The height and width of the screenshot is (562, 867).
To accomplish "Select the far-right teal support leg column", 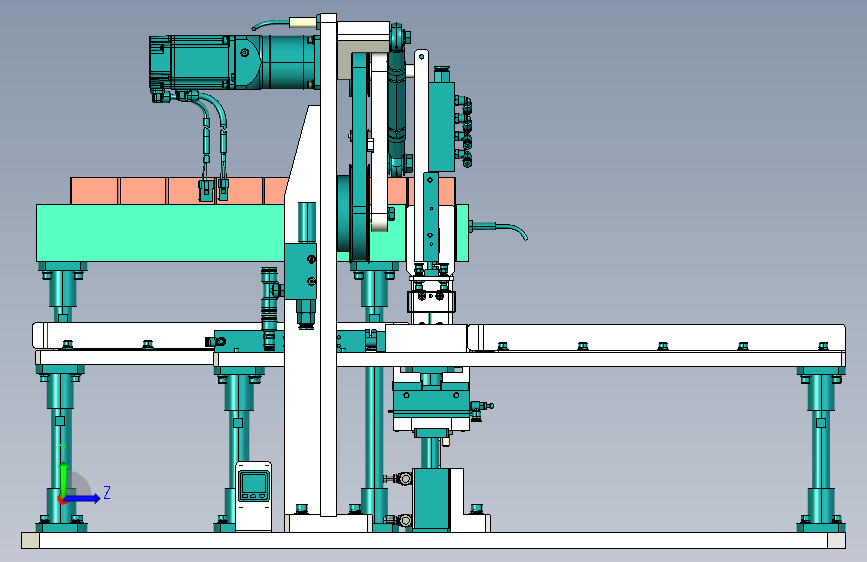I will coord(821,449).
